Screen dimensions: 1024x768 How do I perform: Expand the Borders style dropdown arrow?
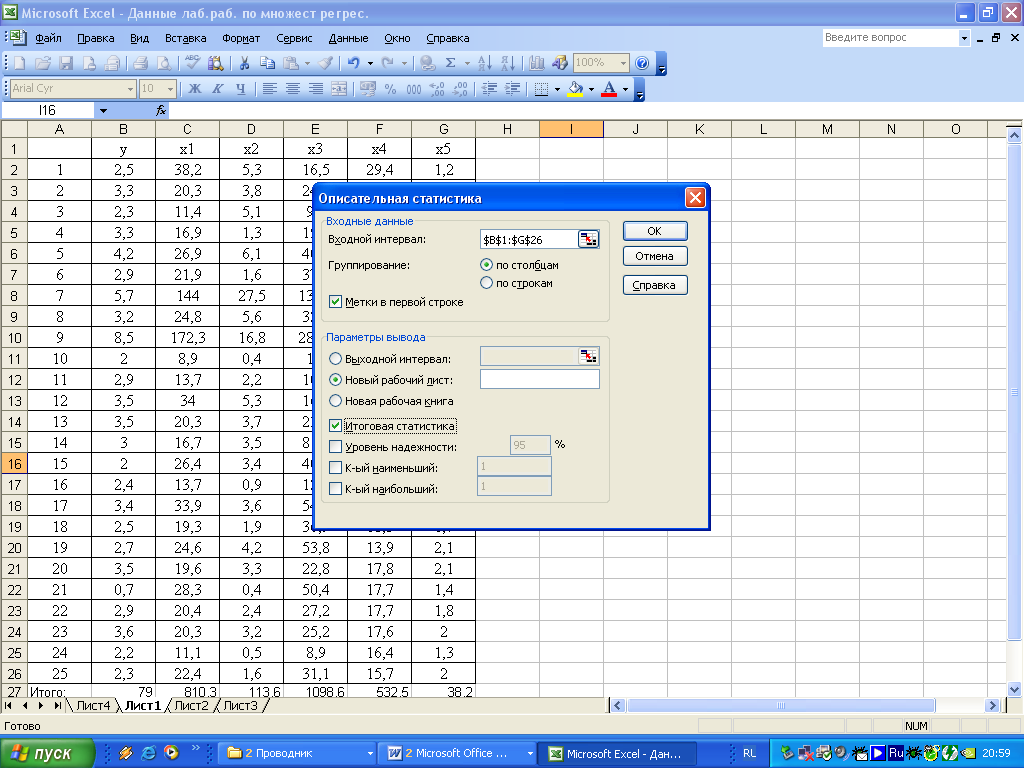(x=557, y=89)
